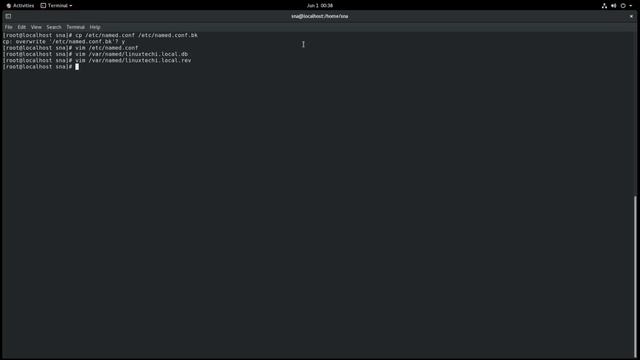Image resolution: width=640 pixels, height=360 pixels.
Task: Open the Help menu
Action: tap(95, 27)
